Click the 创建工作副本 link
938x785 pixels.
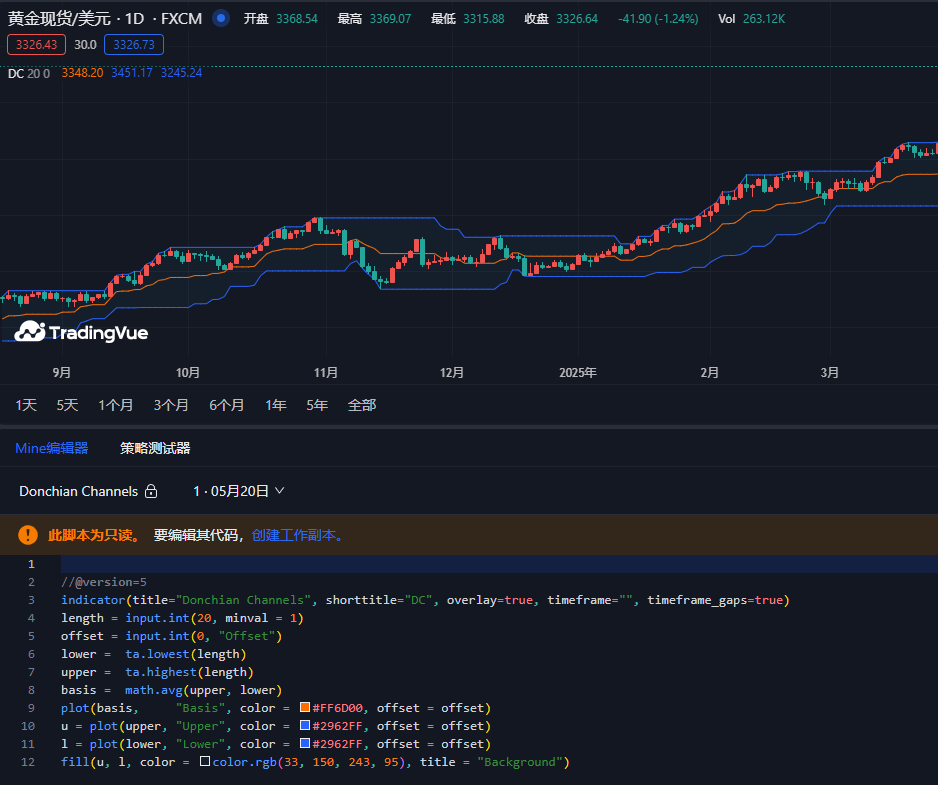pos(297,535)
